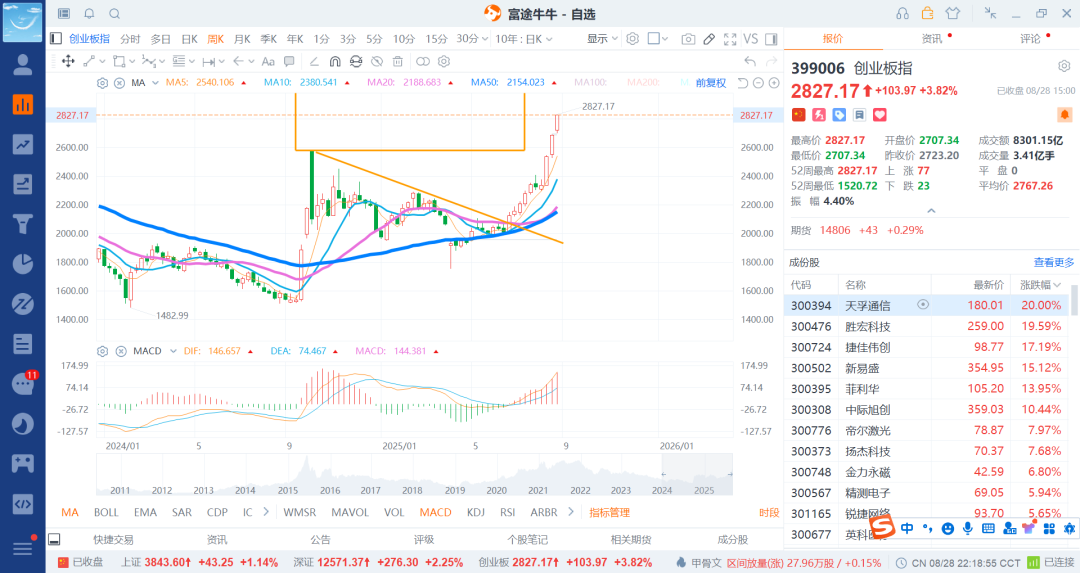1080x573 pixels.
Task: Open the account profile in left sidebar
Action: pyautogui.click(x=23, y=65)
